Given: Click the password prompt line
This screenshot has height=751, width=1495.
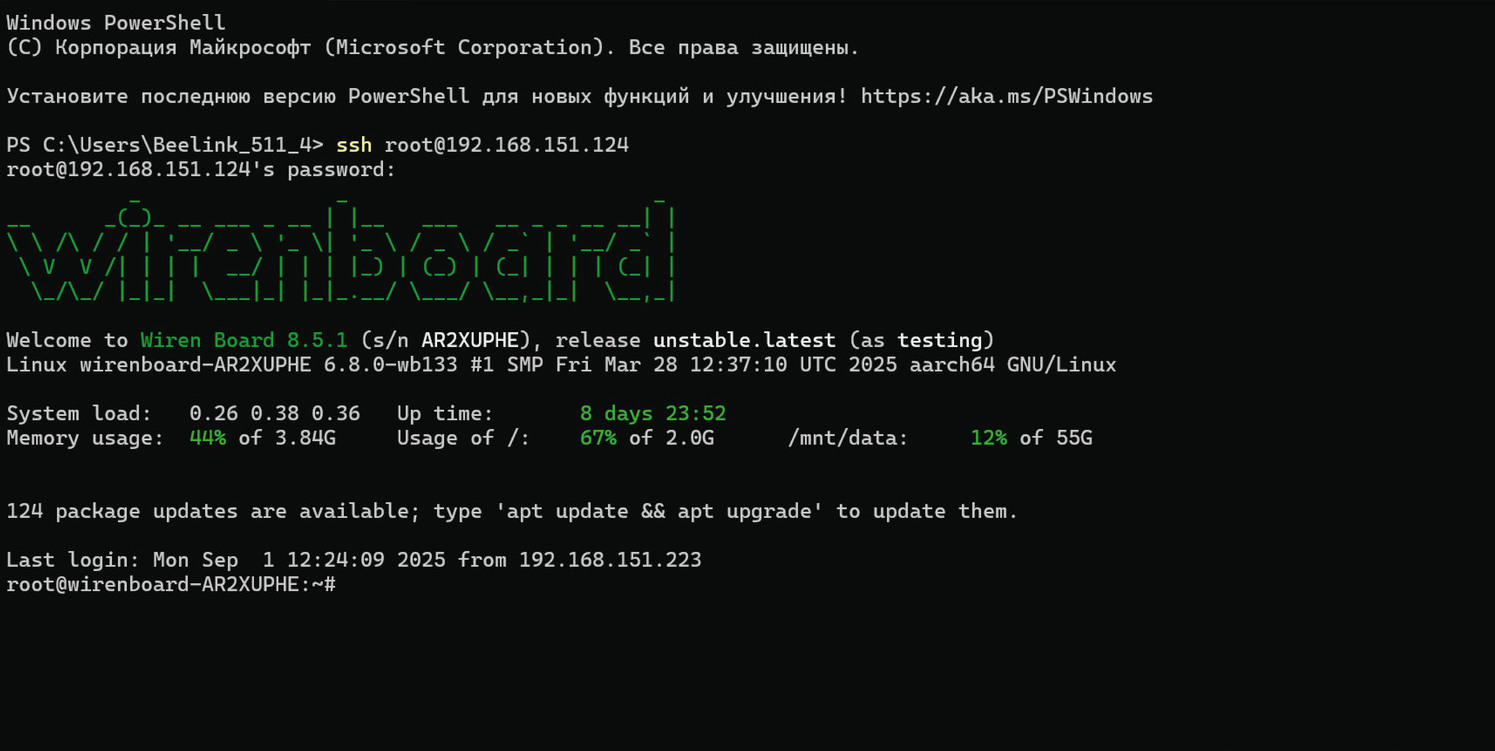Looking at the screenshot, I should pyautogui.click(x=201, y=169).
